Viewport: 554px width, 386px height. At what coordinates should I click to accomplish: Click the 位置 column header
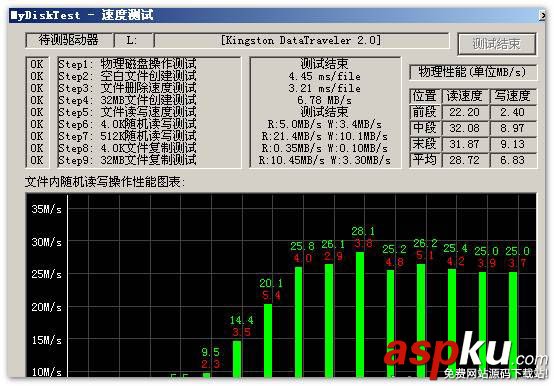(425, 96)
